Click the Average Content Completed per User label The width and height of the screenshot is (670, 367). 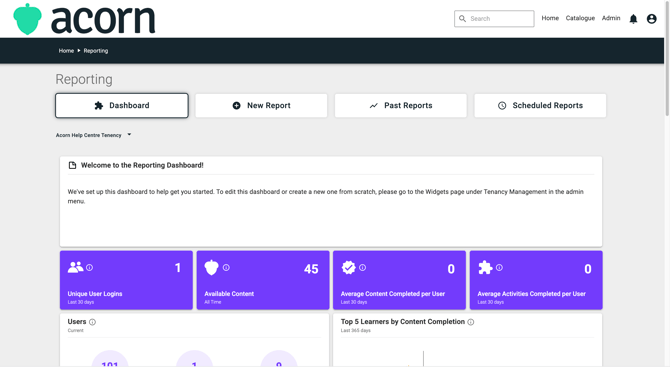(393, 294)
